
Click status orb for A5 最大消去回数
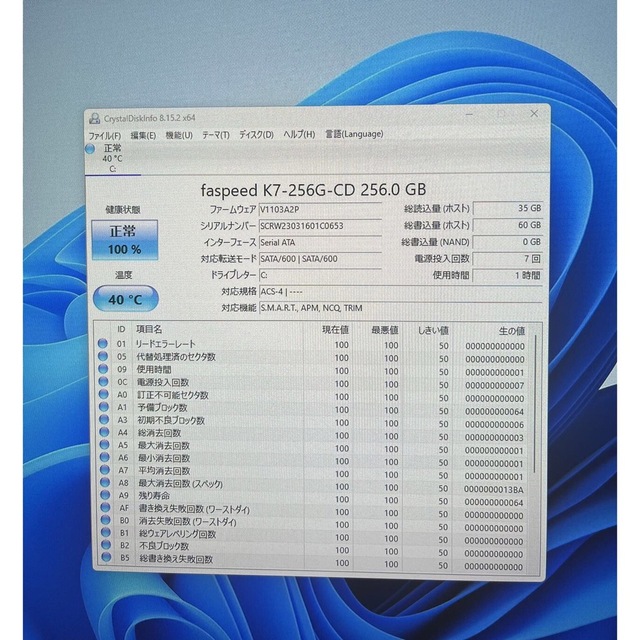[x=104, y=445]
